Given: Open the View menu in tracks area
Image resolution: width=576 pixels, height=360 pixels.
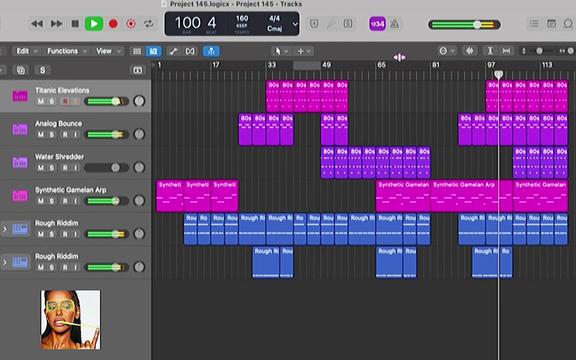Looking at the screenshot, I should (x=108, y=51).
